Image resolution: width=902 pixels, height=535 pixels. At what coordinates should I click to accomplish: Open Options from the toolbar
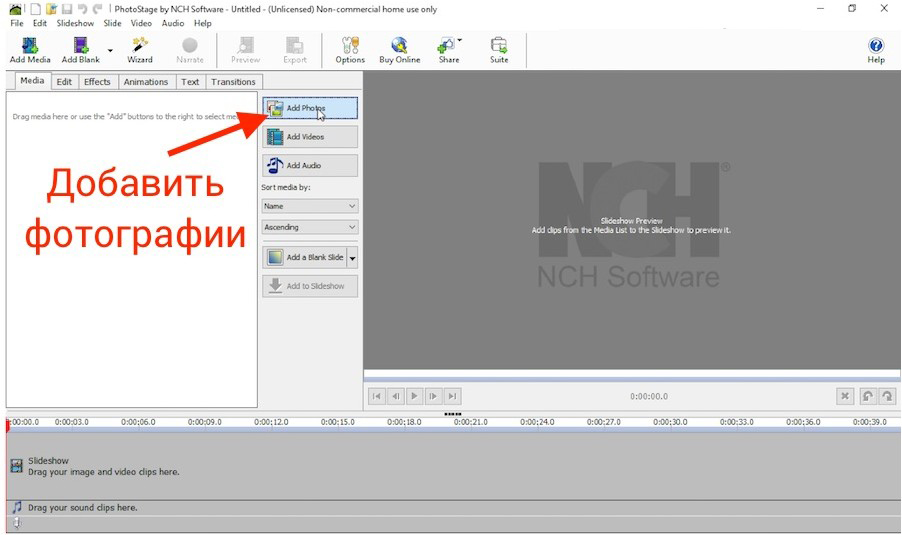tap(350, 49)
